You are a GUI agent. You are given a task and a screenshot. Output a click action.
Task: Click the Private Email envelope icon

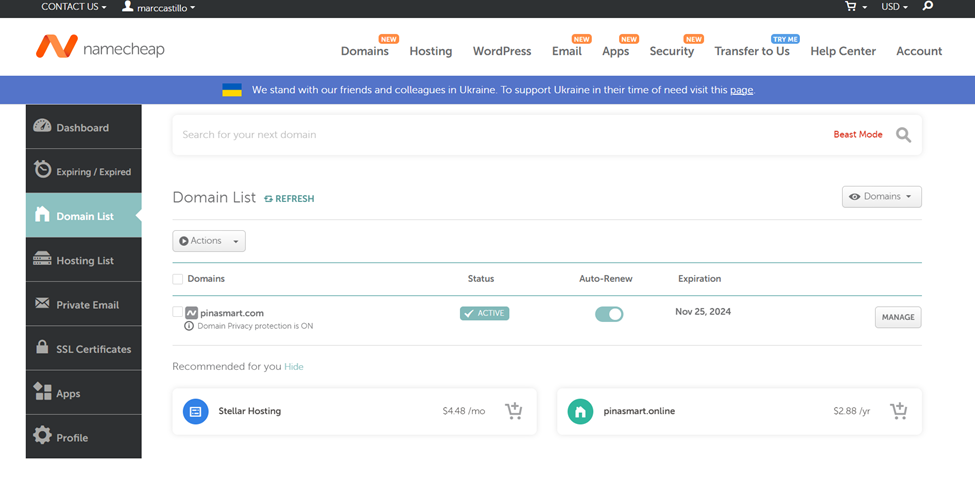tap(42, 303)
